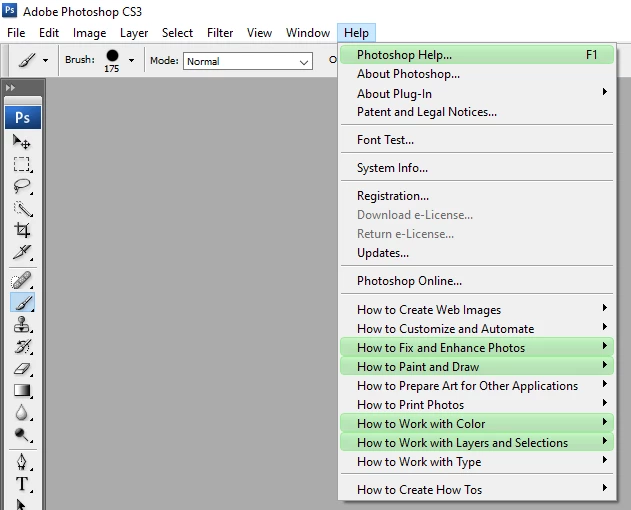
Task: Select the History Brush tool
Action: (22, 346)
